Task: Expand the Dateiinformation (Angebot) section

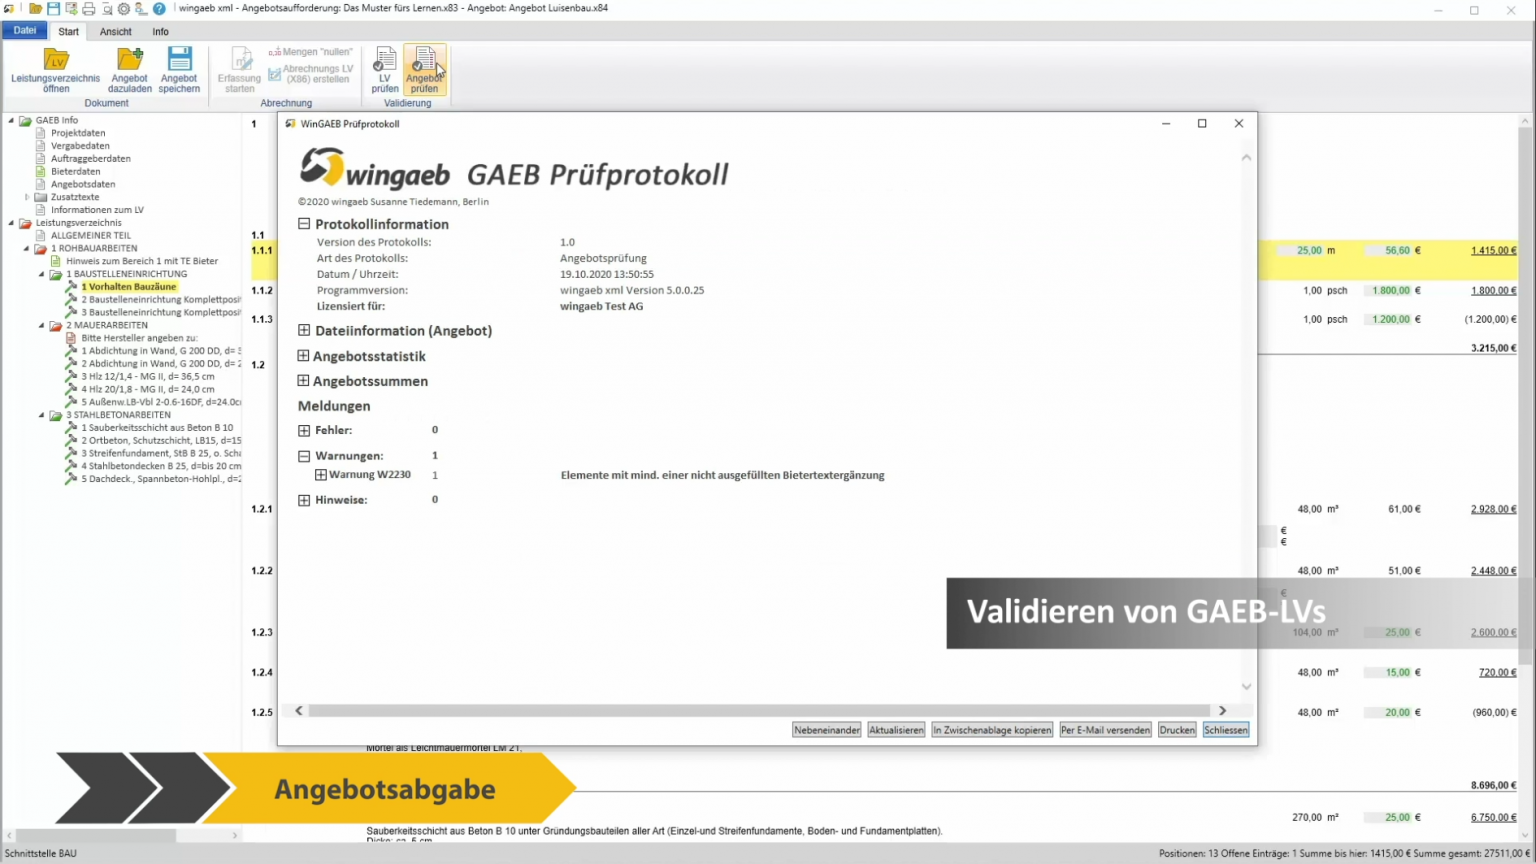Action: [x=303, y=330]
